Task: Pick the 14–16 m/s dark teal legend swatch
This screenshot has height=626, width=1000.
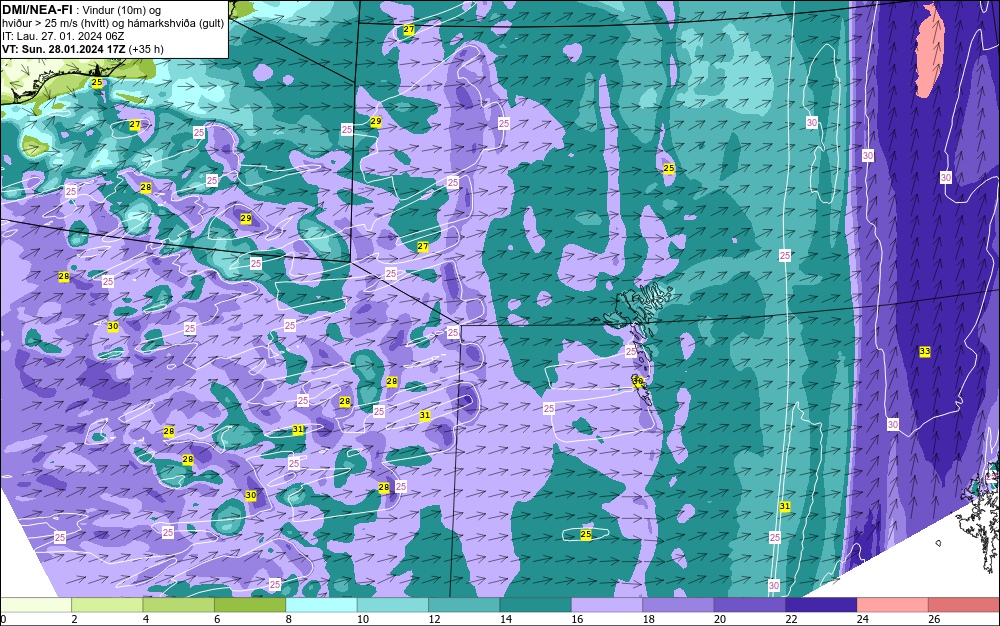Action: click(536, 605)
